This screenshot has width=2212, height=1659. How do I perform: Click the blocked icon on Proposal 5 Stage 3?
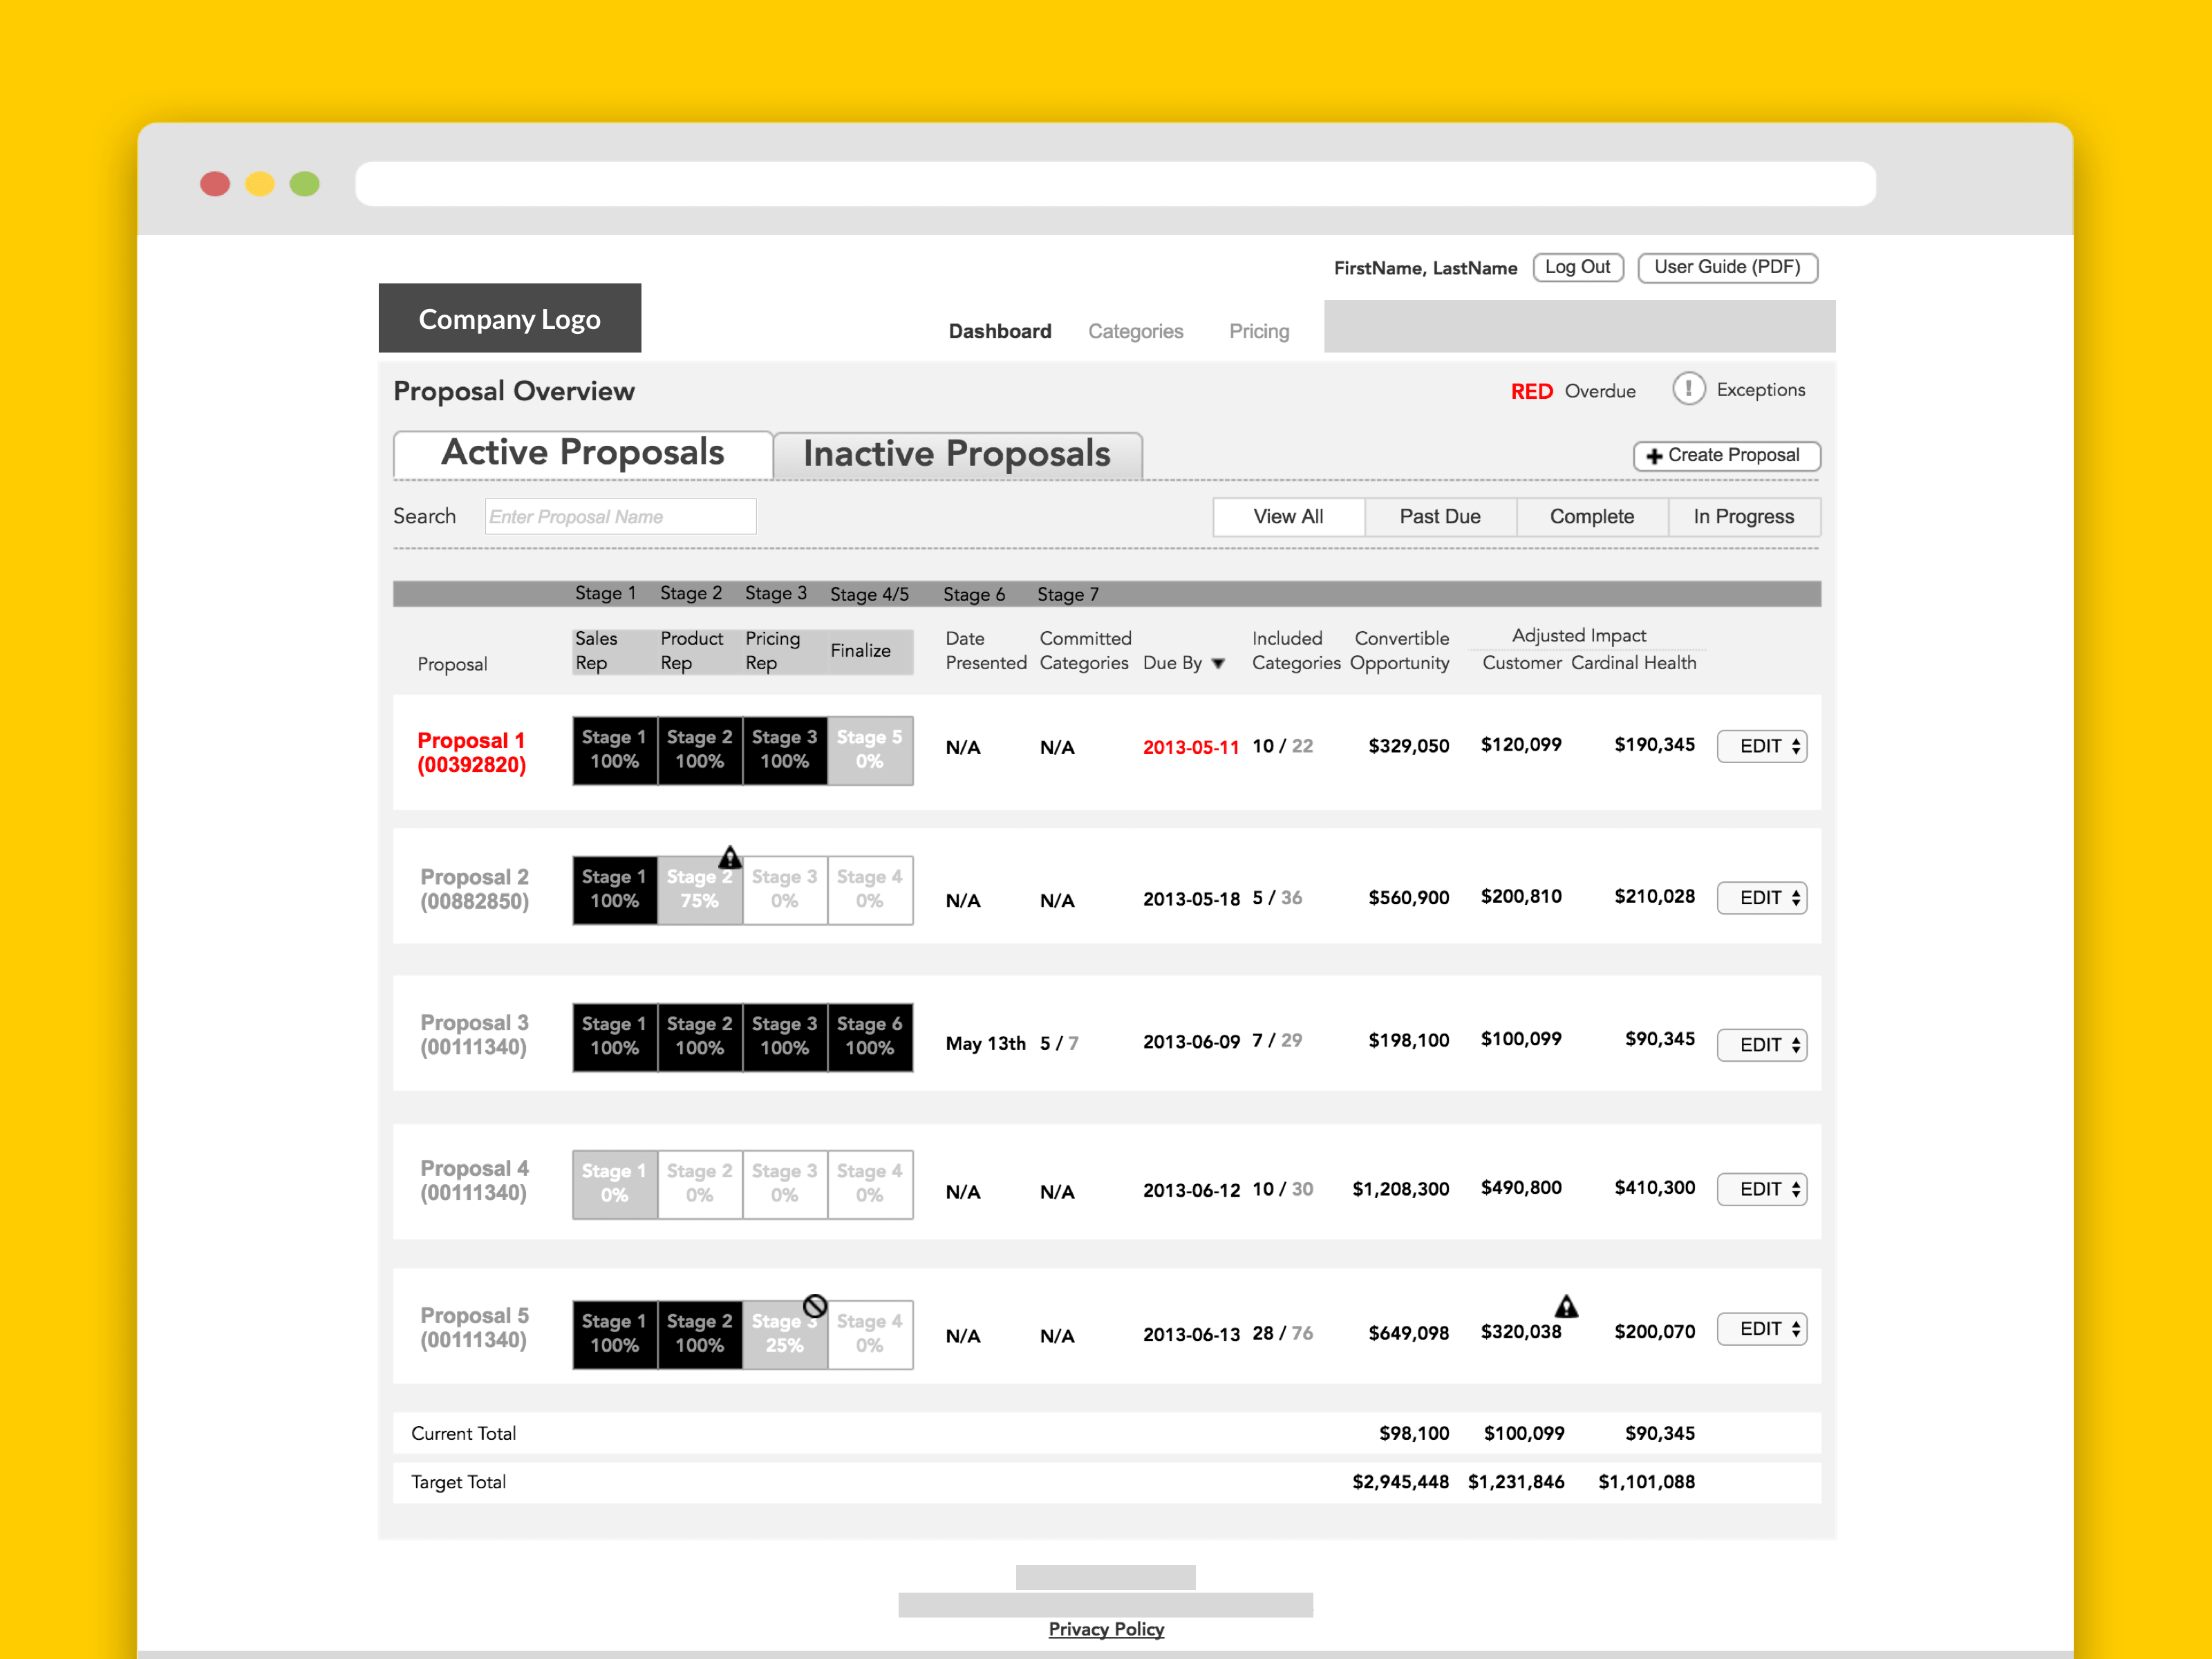pos(815,1306)
